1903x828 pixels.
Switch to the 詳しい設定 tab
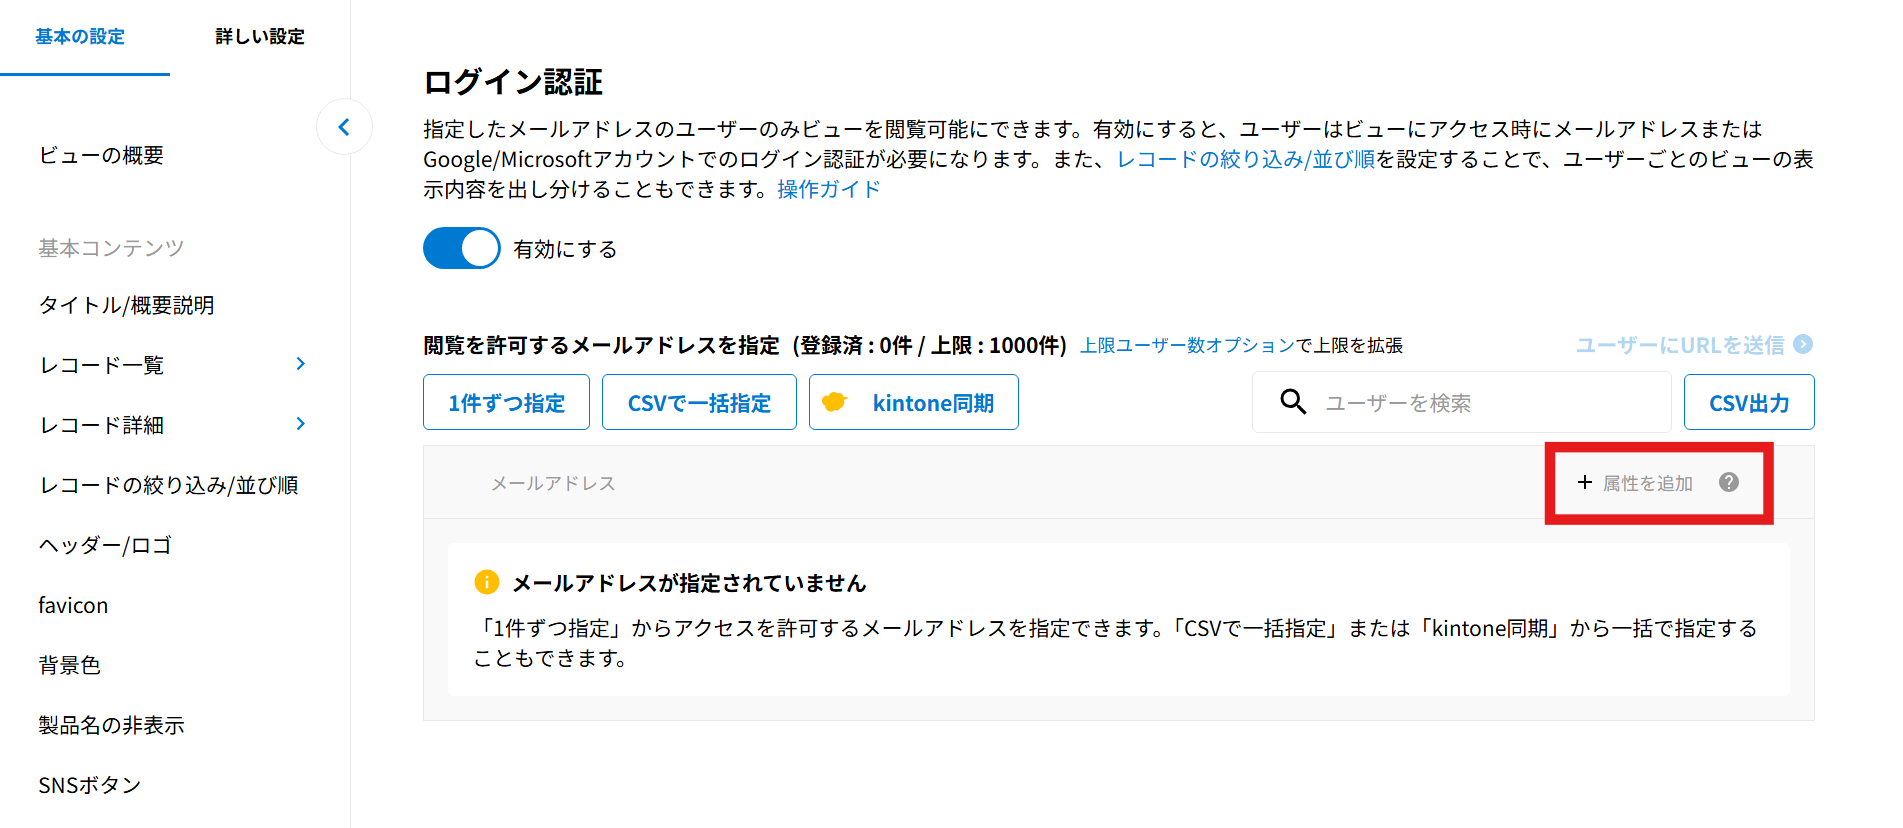point(259,37)
